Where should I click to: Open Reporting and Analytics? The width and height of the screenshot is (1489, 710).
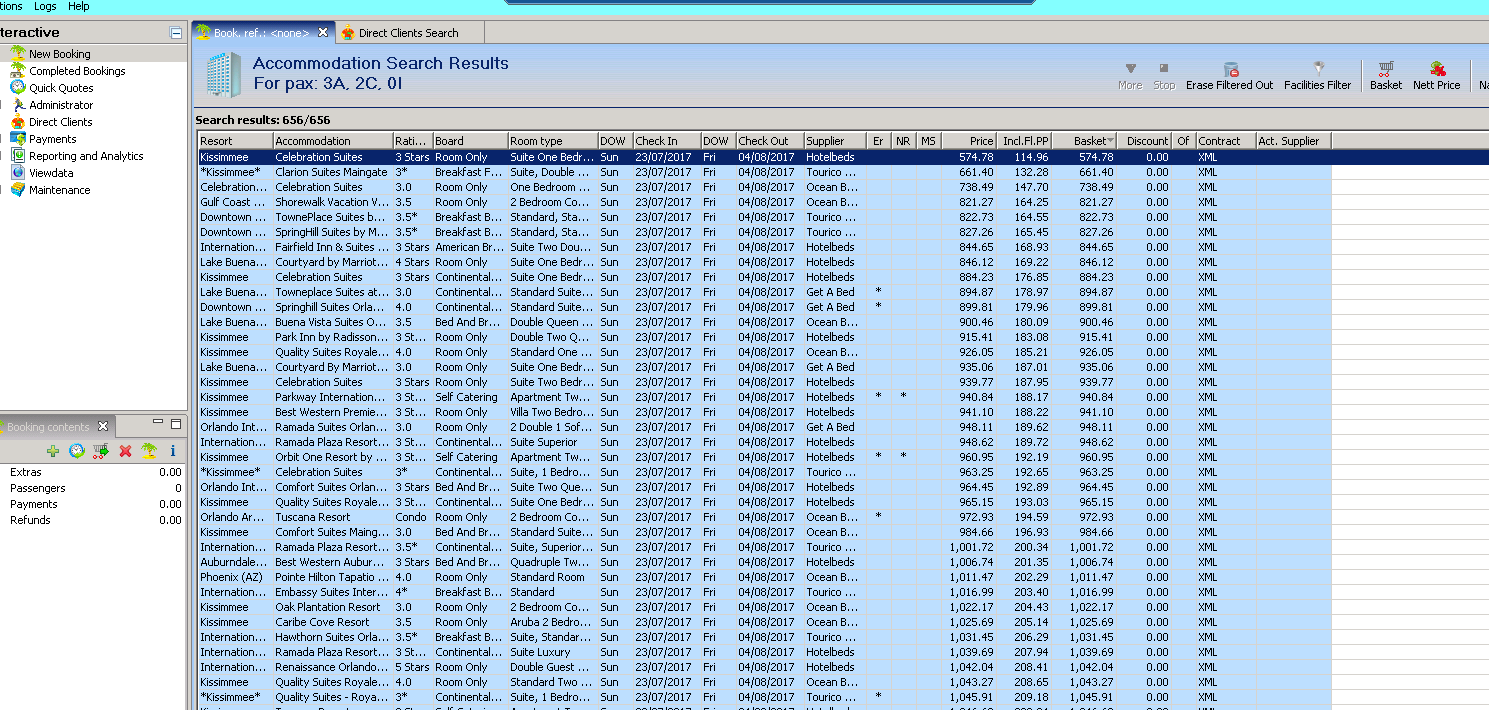click(86, 156)
